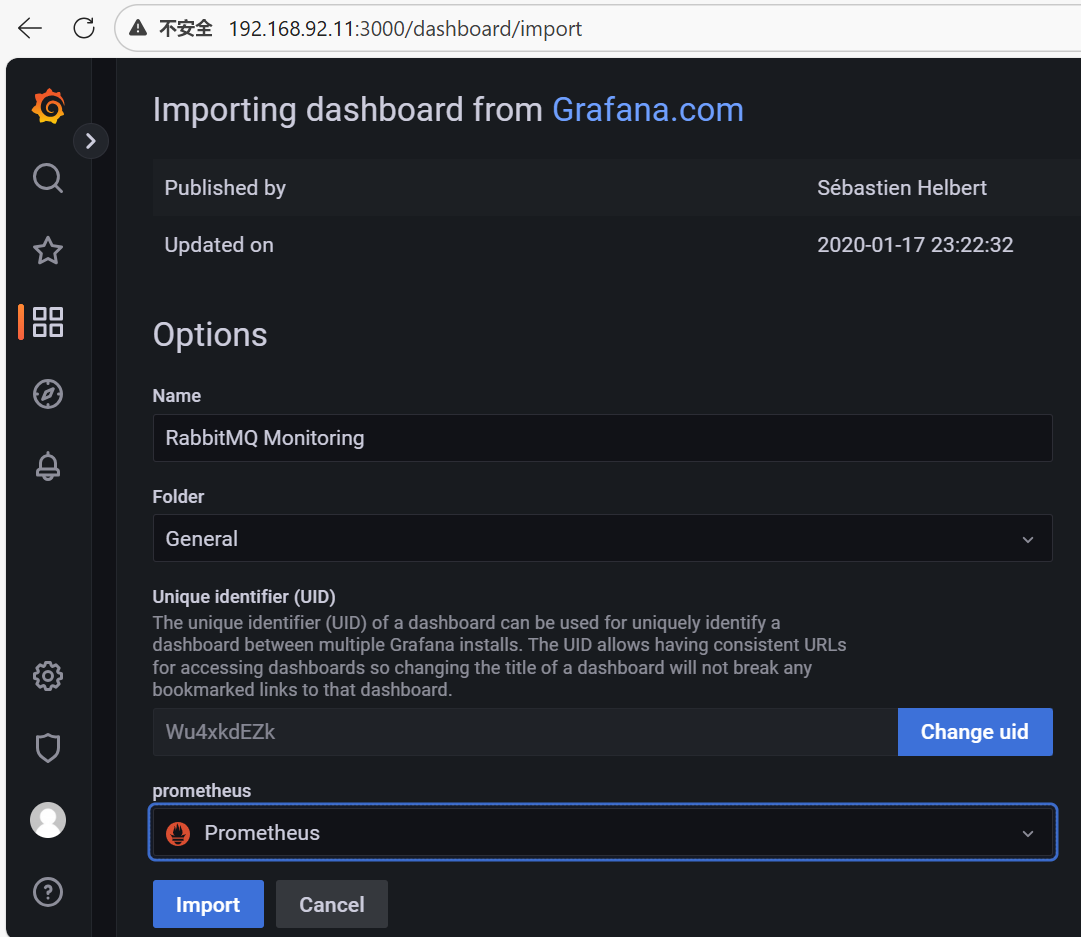1081x937 pixels.
Task: Expand the sidebar navigation arrow
Action: click(91, 141)
